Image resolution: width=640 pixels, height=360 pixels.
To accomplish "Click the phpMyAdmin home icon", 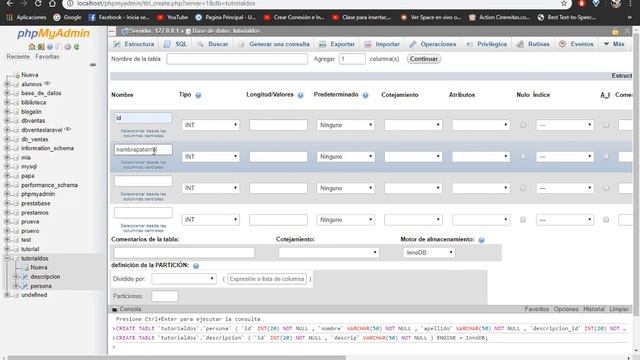I will click(x=32, y=47).
